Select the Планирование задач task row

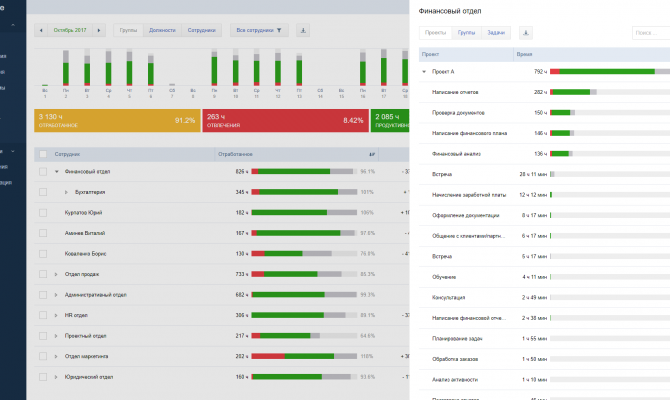pos(544,338)
